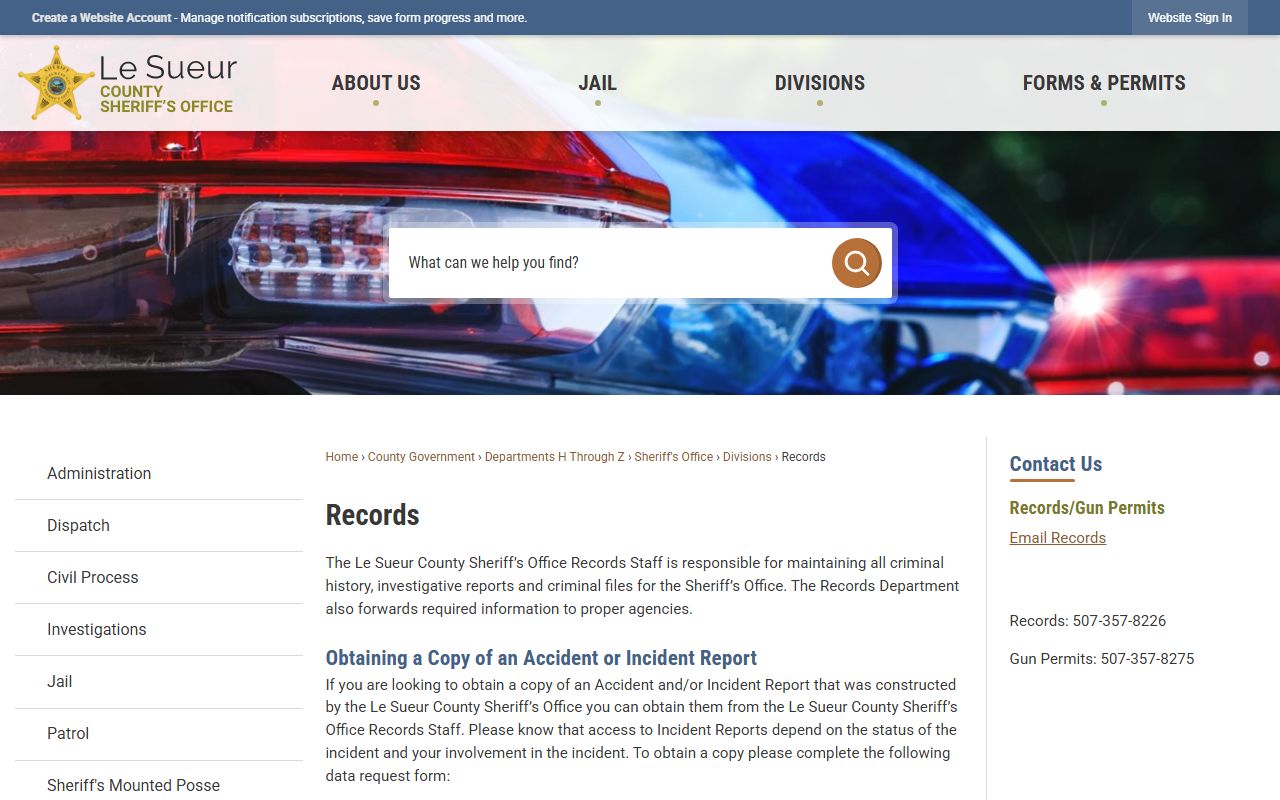The height and width of the screenshot is (800, 1280).
Task: Select Jail in the sidebar list
Action: coord(159,682)
